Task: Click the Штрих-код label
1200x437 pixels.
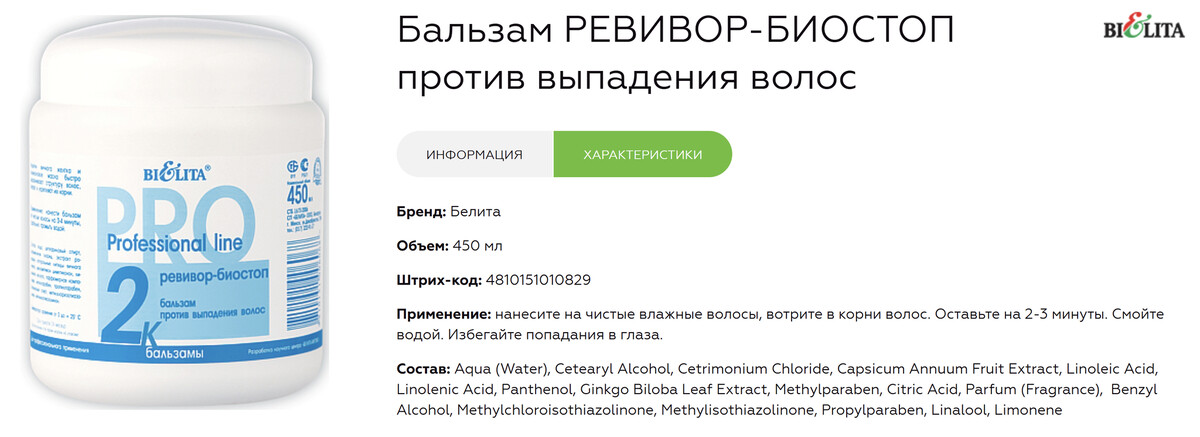Action: (x=438, y=279)
